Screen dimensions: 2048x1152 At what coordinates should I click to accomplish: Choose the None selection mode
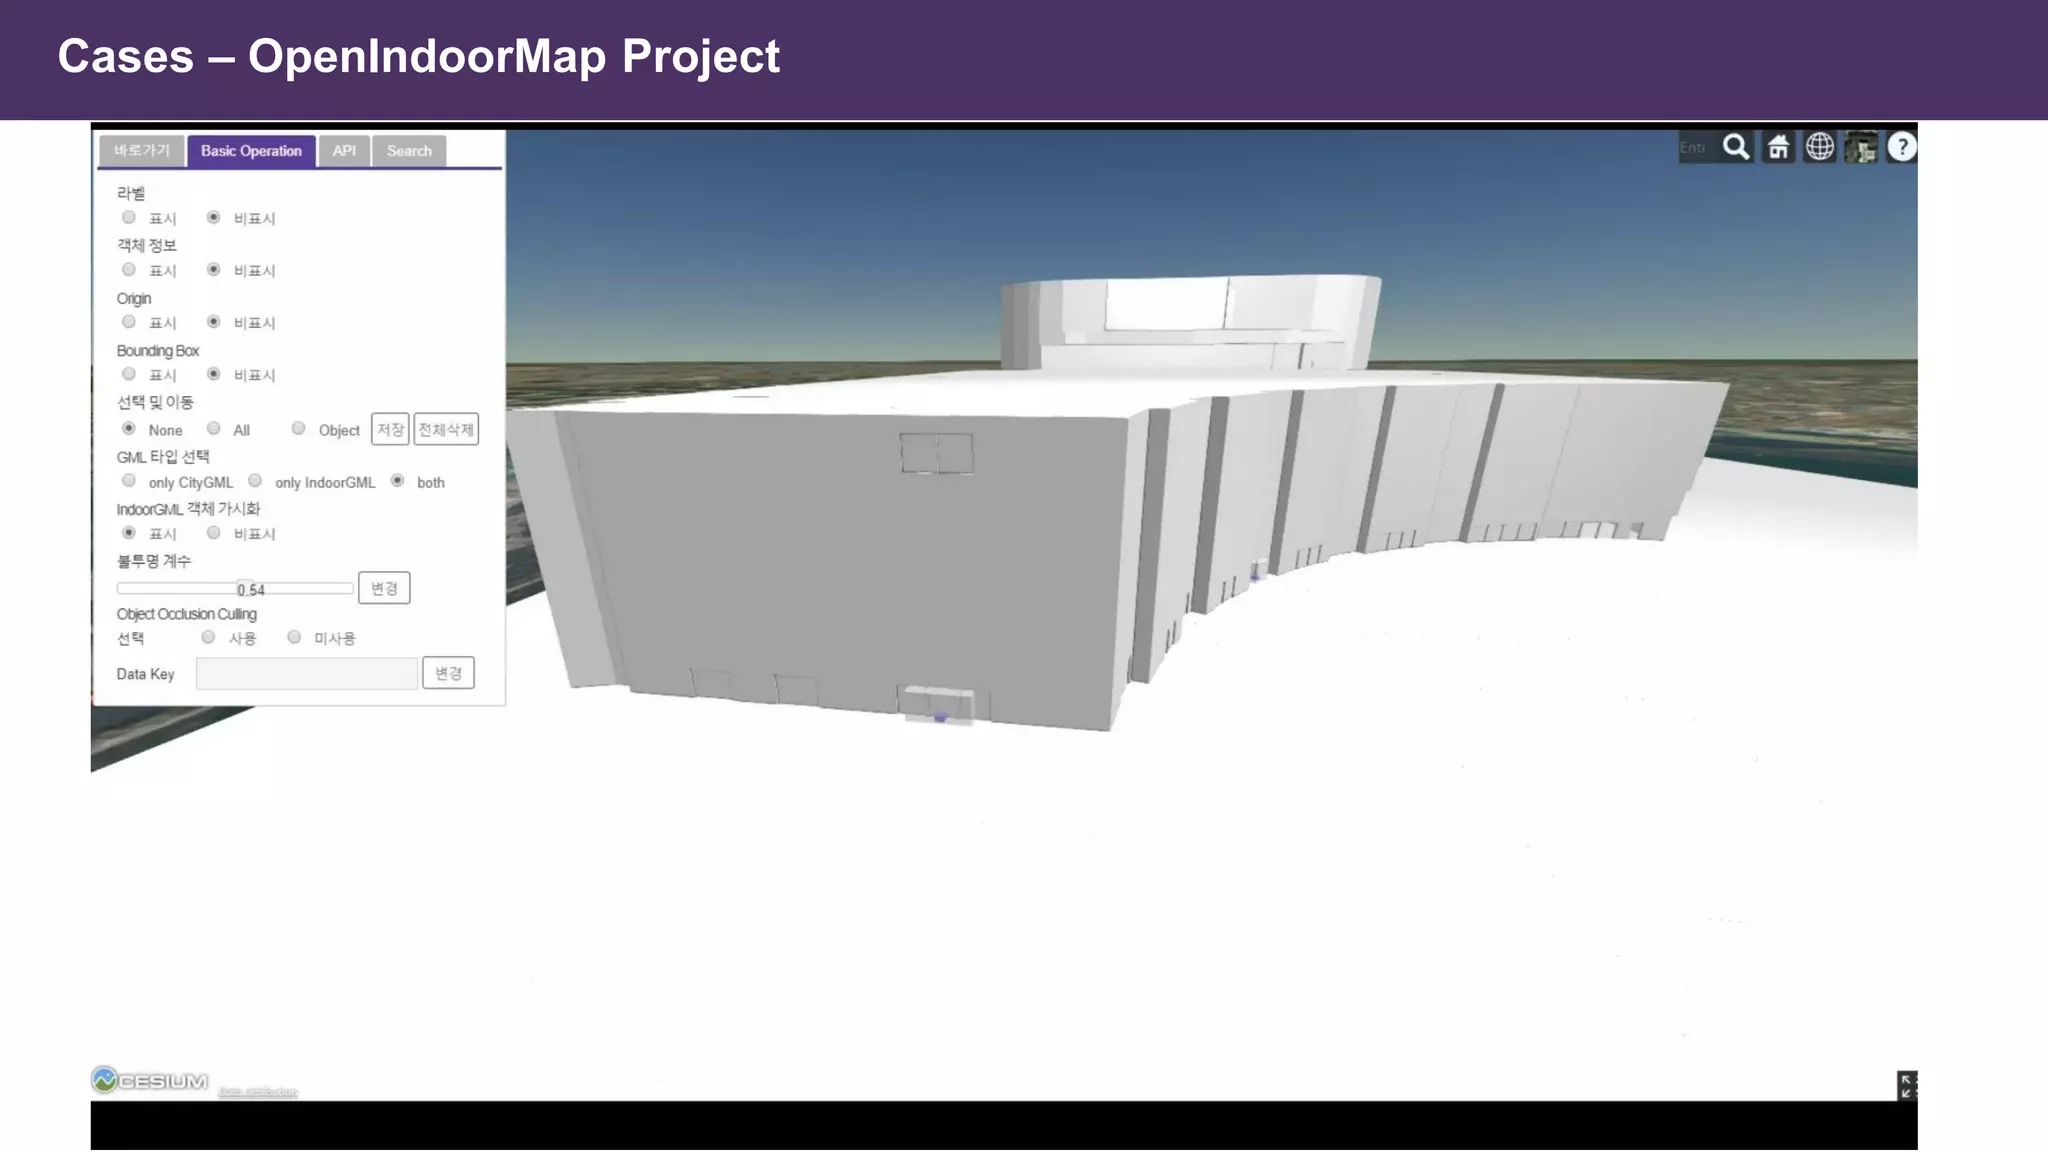(x=129, y=428)
